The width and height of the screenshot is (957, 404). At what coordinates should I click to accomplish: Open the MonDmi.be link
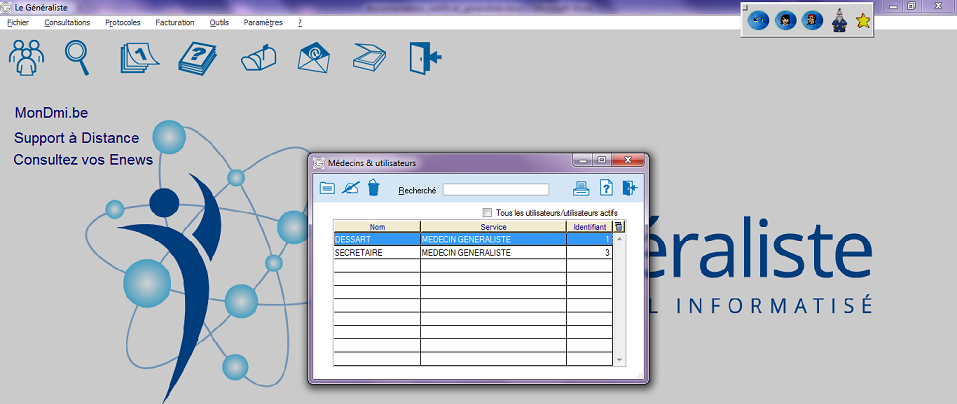click(x=52, y=113)
